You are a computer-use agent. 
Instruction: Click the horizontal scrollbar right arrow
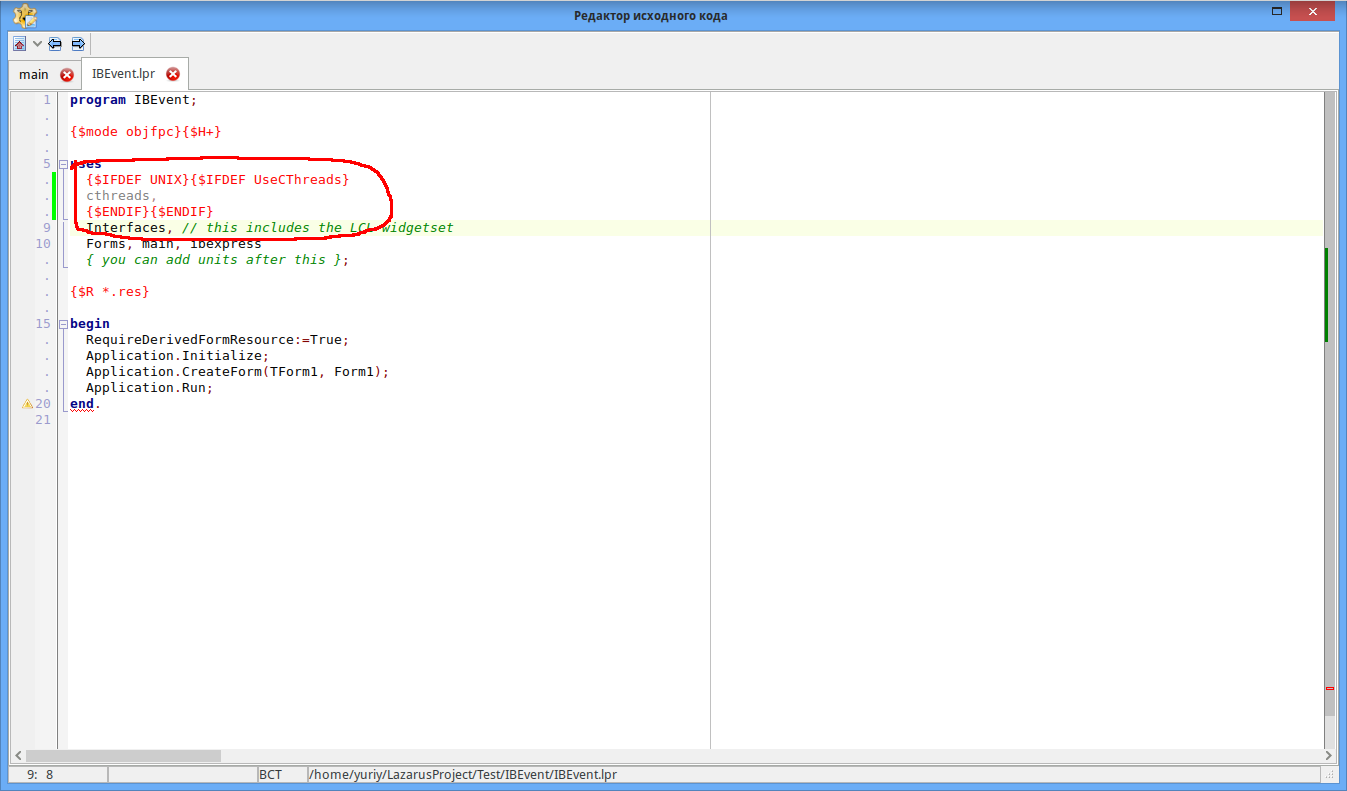tap(1328, 756)
